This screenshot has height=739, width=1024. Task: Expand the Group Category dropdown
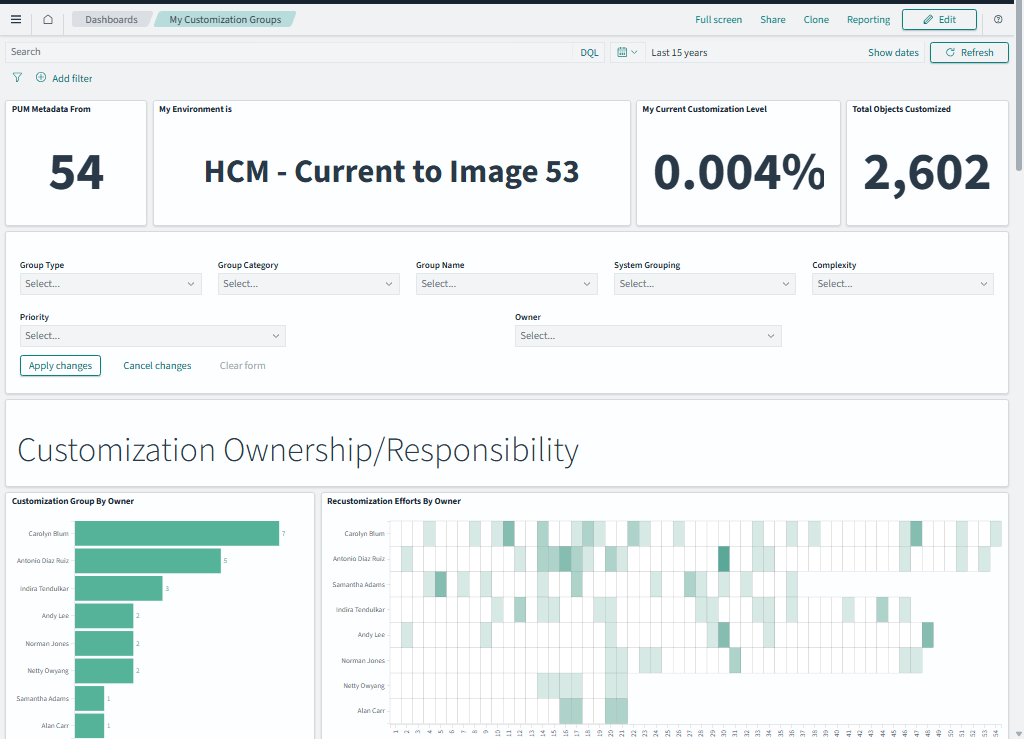pyautogui.click(x=308, y=284)
